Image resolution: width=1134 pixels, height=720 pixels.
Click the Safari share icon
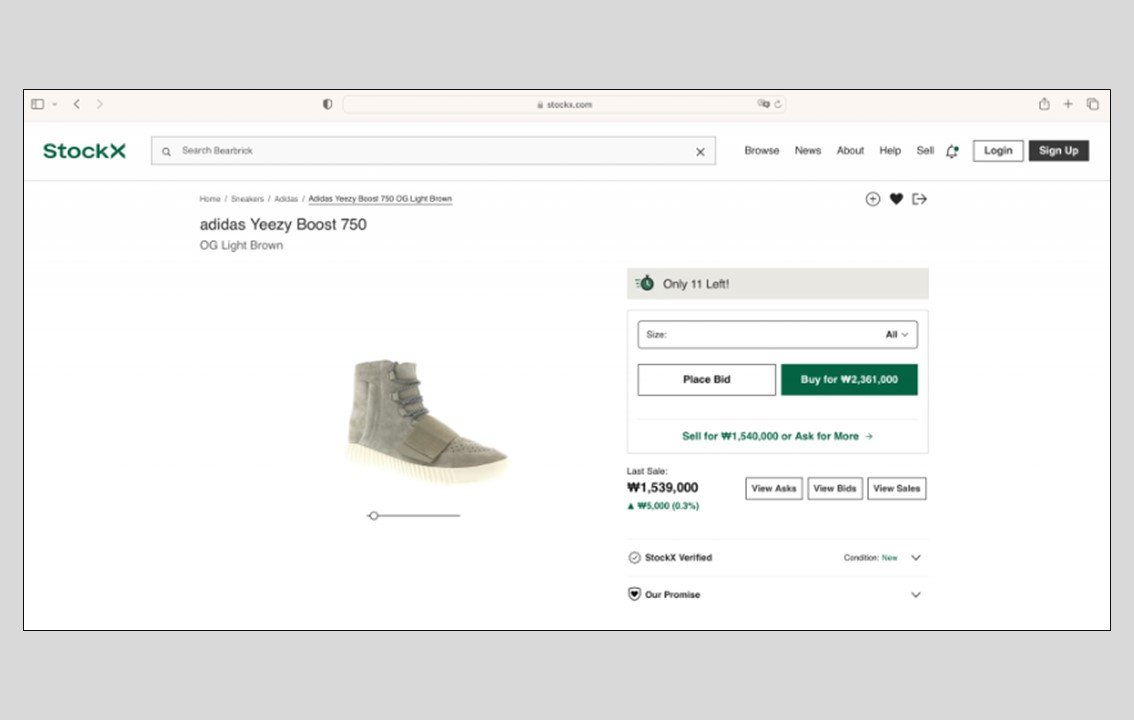coord(1044,104)
